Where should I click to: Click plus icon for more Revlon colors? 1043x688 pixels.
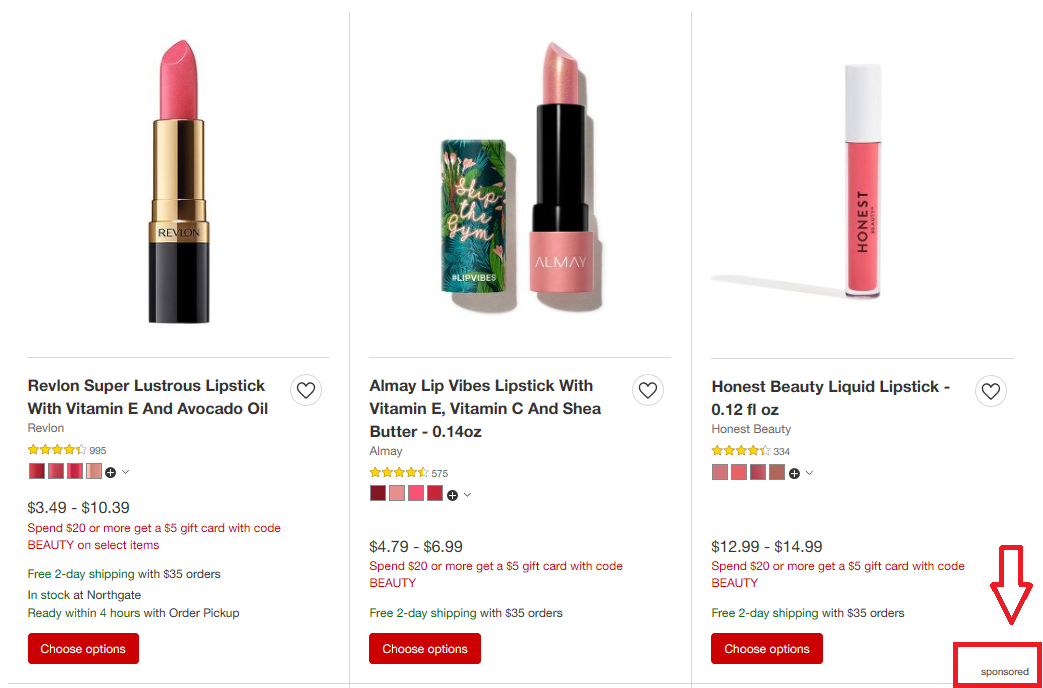click(x=110, y=472)
